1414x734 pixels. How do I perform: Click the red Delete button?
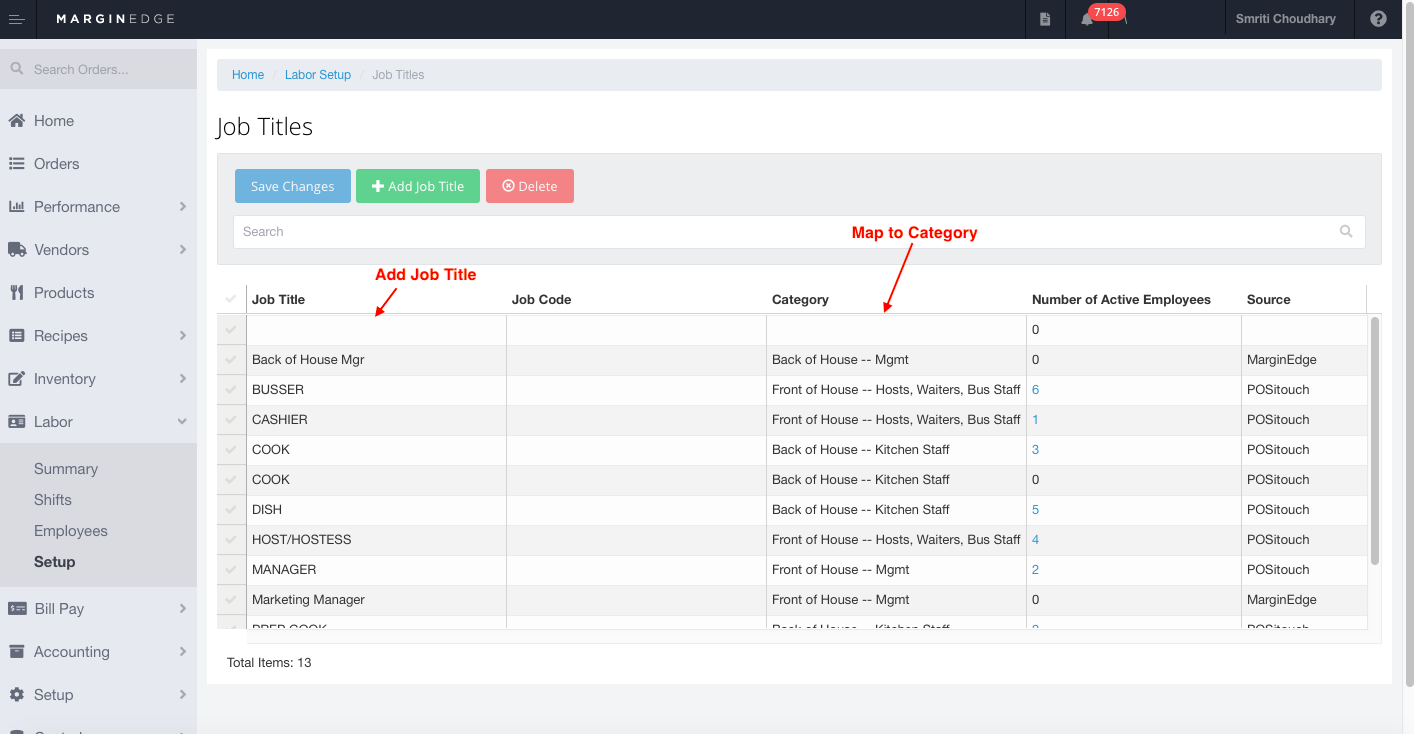(x=530, y=186)
